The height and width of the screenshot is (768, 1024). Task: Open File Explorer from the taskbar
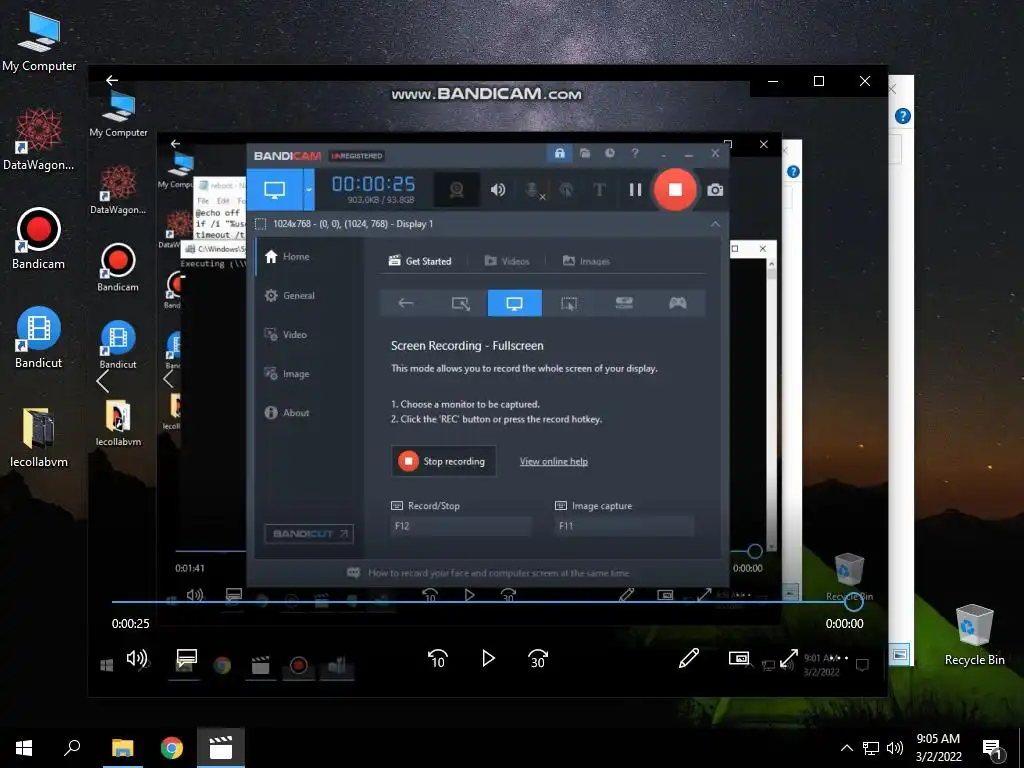122,748
